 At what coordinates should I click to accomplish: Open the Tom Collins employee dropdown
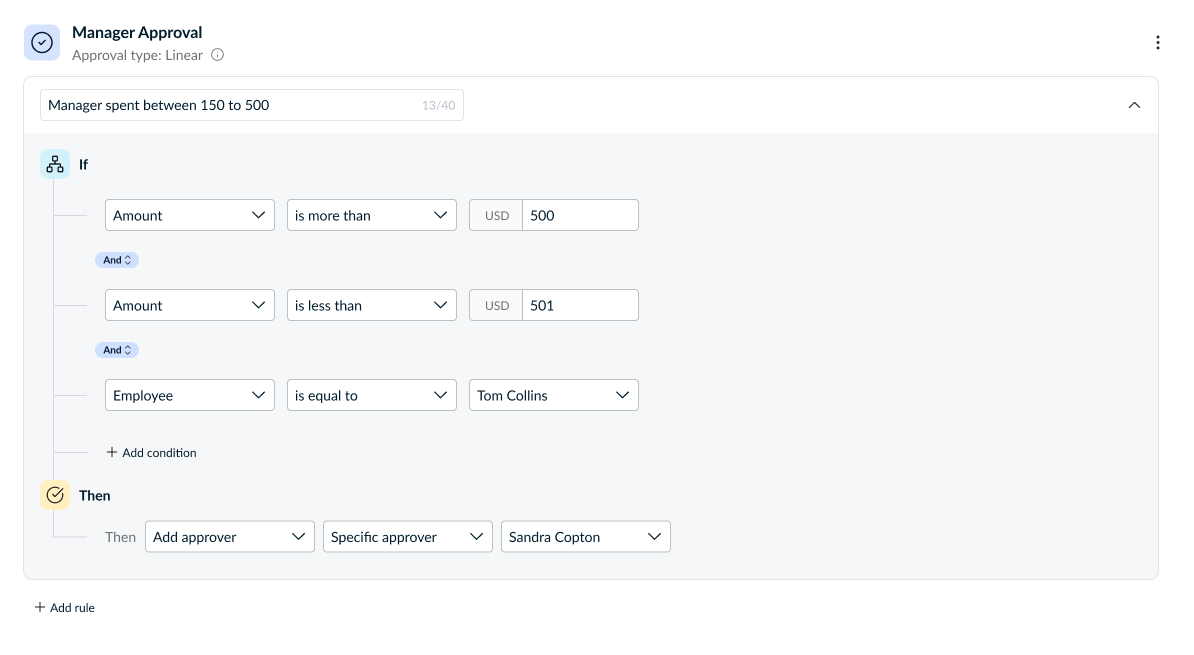pyautogui.click(x=554, y=396)
